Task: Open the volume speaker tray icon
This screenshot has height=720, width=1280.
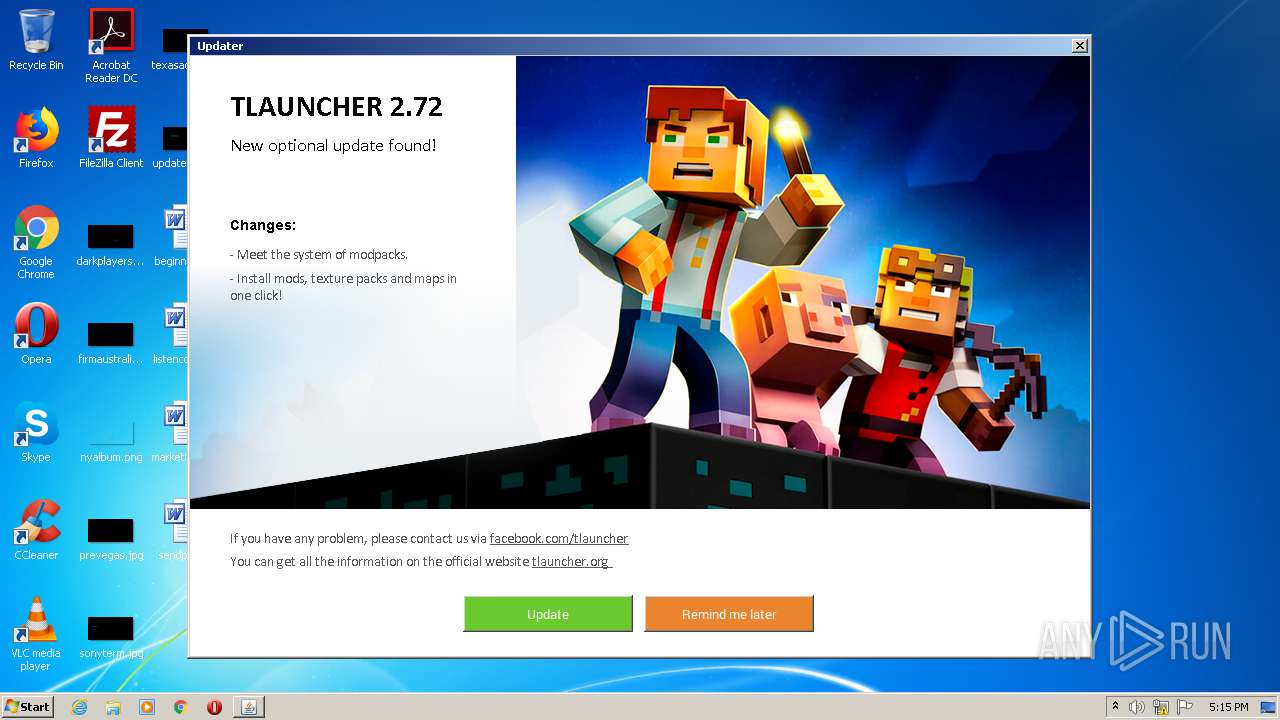Action: (1137, 707)
